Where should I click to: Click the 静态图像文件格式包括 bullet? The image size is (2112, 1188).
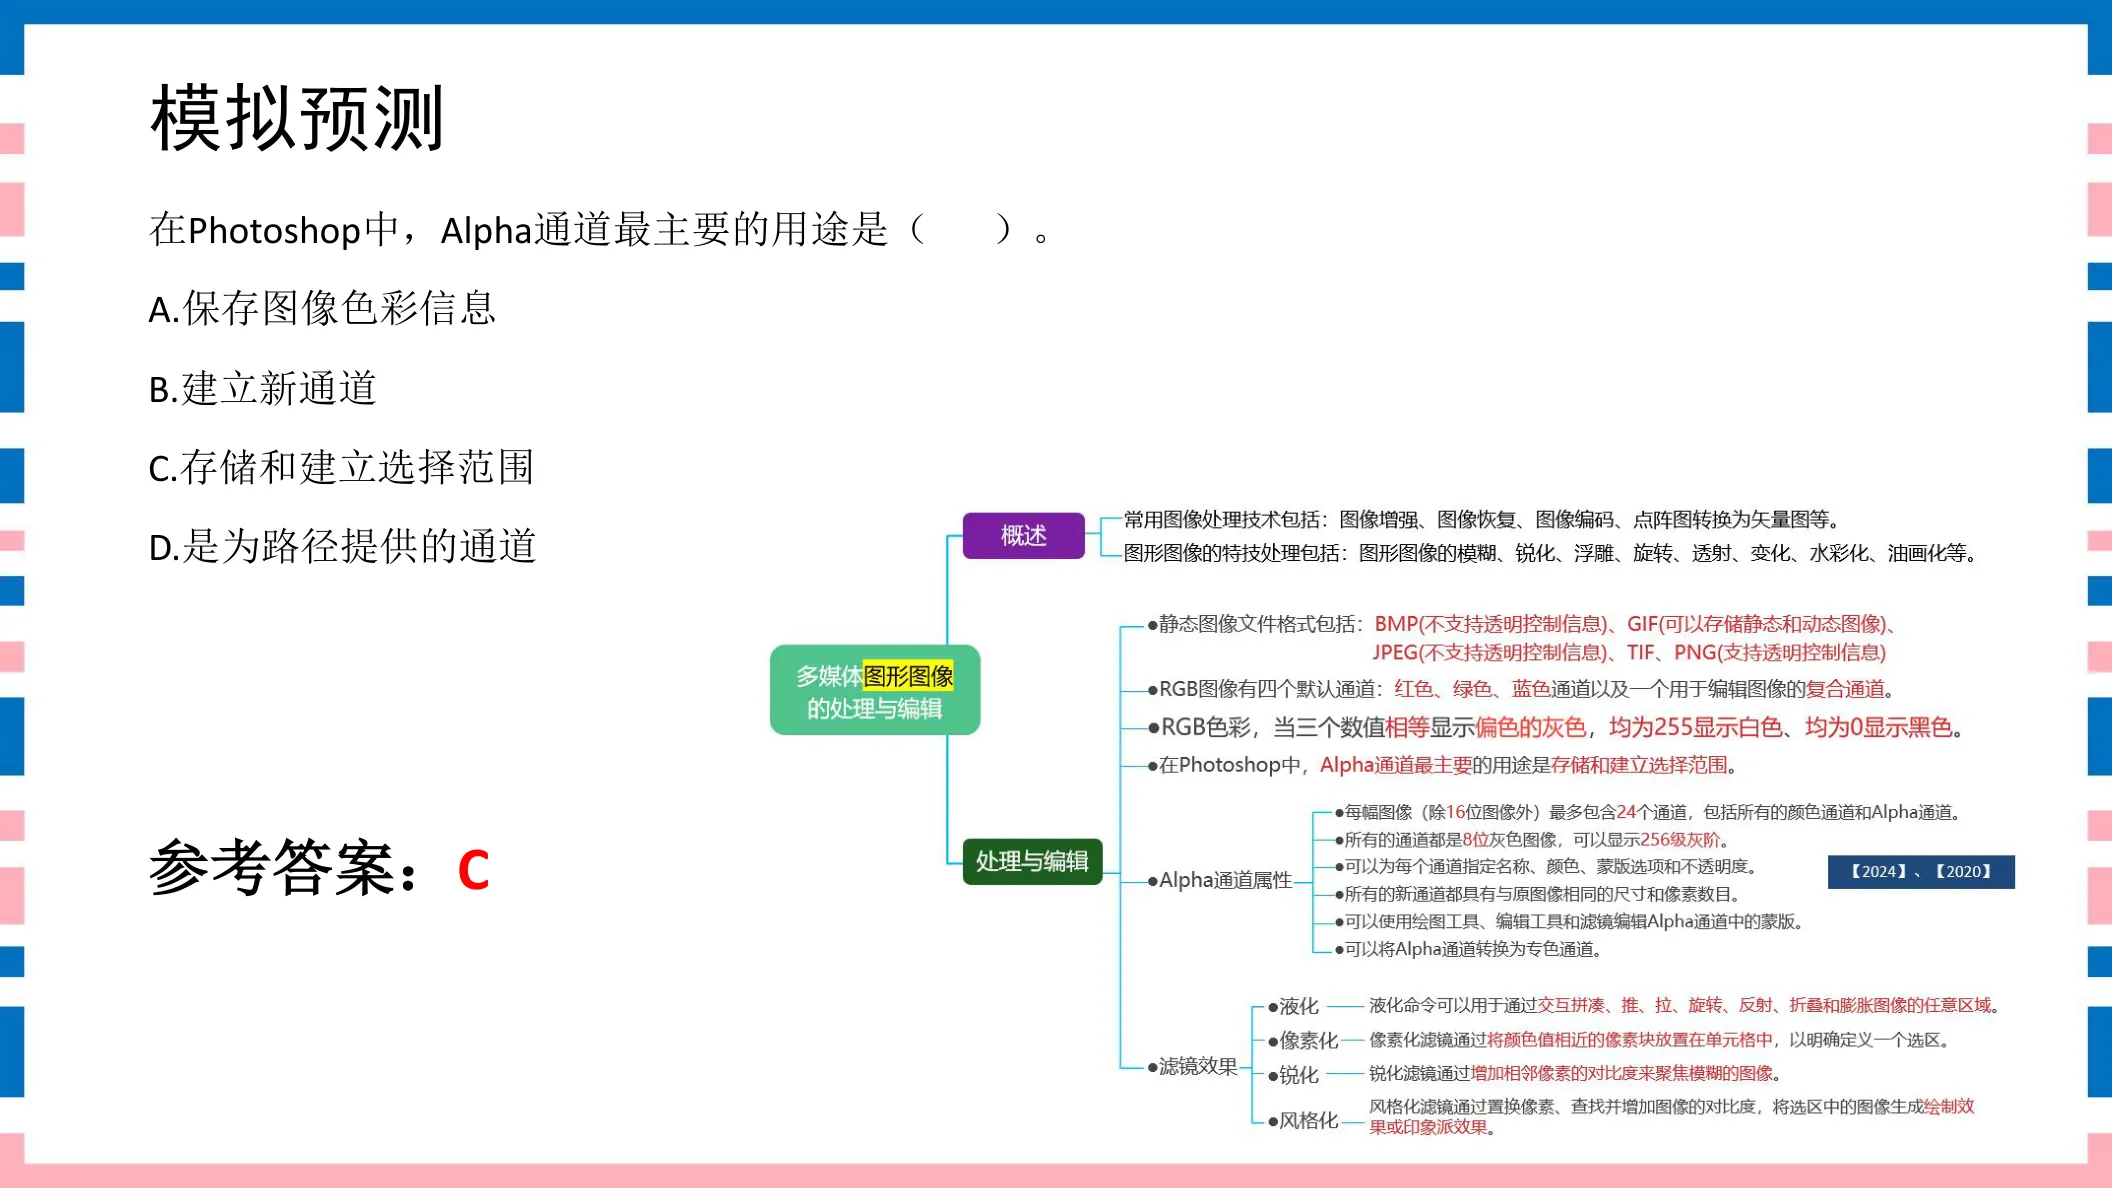click(x=1521, y=624)
